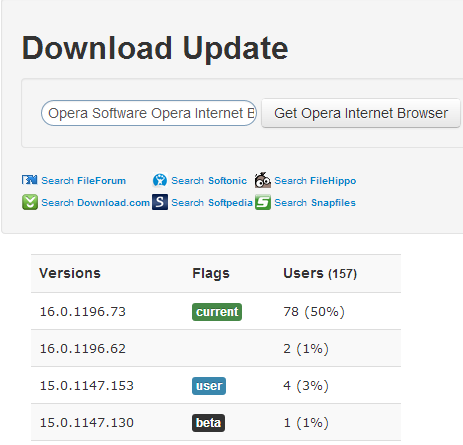The image size is (463, 445).
Task: Open the Search FileForum link
Action: [x=83, y=181]
